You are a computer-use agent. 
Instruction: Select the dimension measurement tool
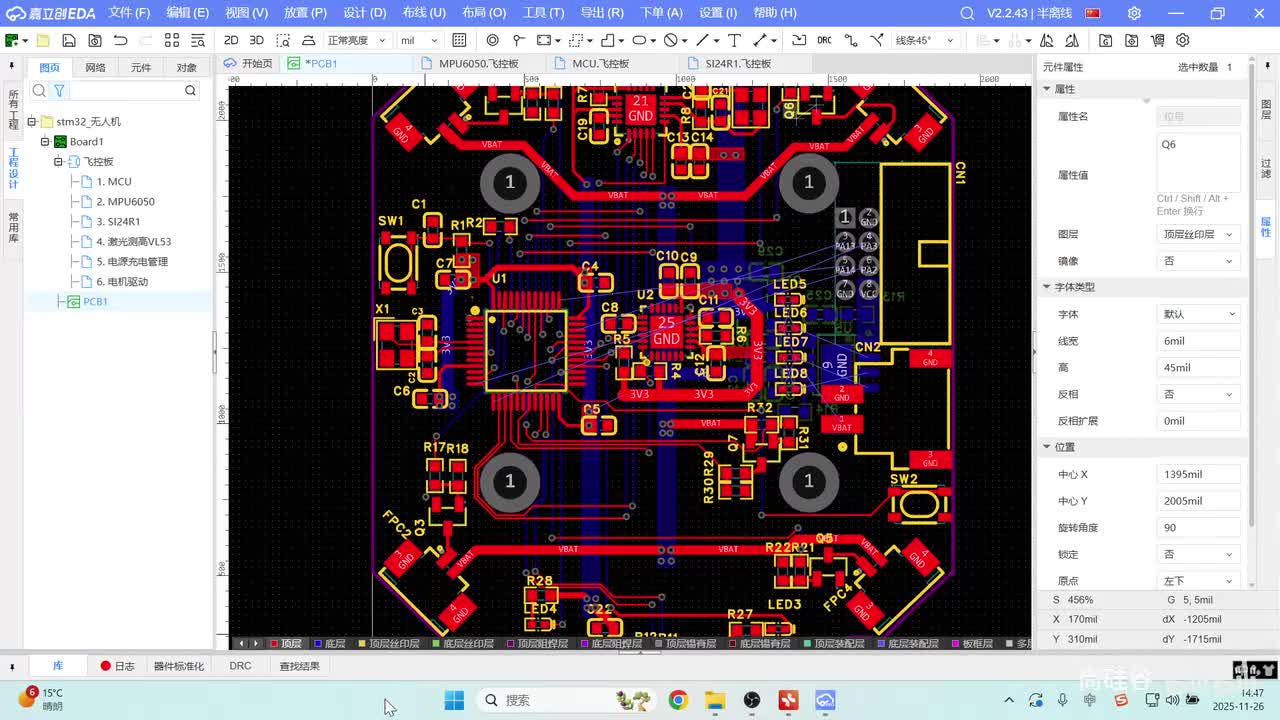pos(760,40)
